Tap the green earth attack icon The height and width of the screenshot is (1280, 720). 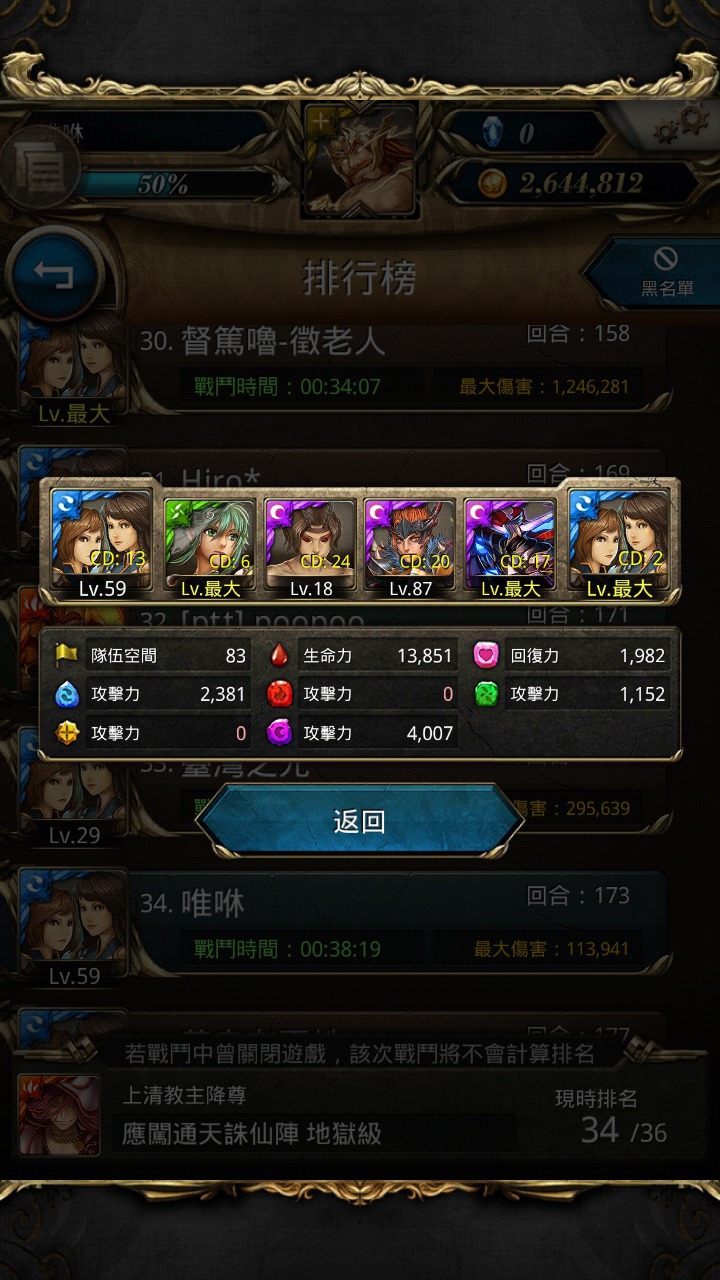coord(486,694)
